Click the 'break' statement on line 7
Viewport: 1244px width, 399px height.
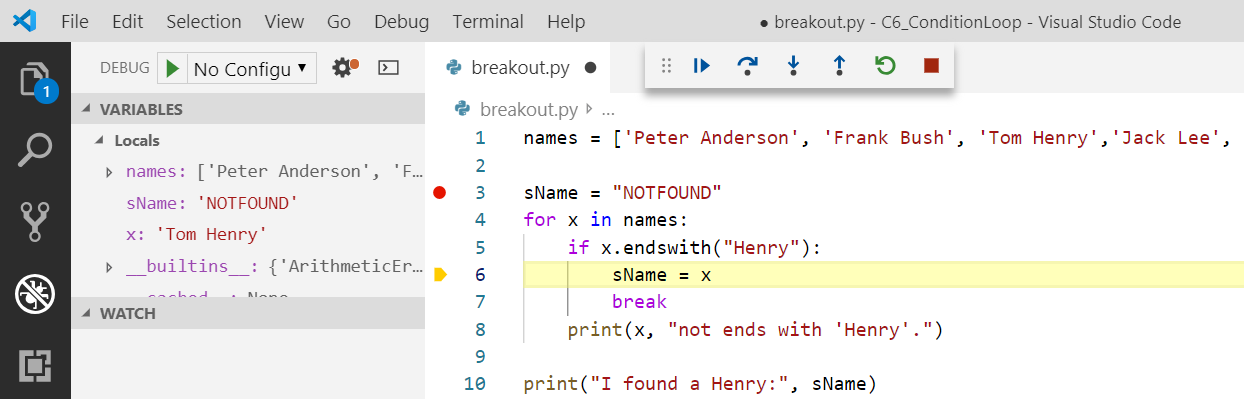pyautogui.click(x=639, y=301)
